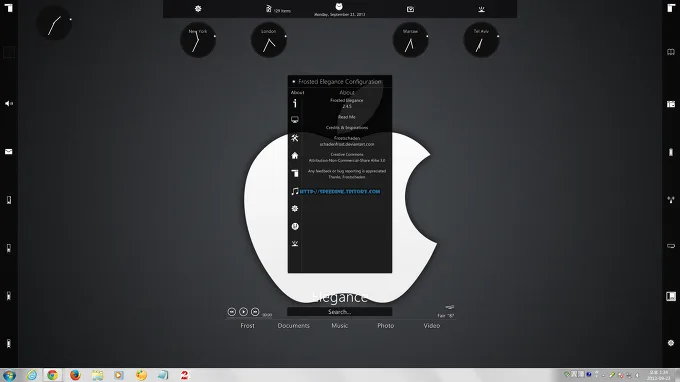Choose the folder icon below home icon
The image size is (680, 382).
click(295, 173)
